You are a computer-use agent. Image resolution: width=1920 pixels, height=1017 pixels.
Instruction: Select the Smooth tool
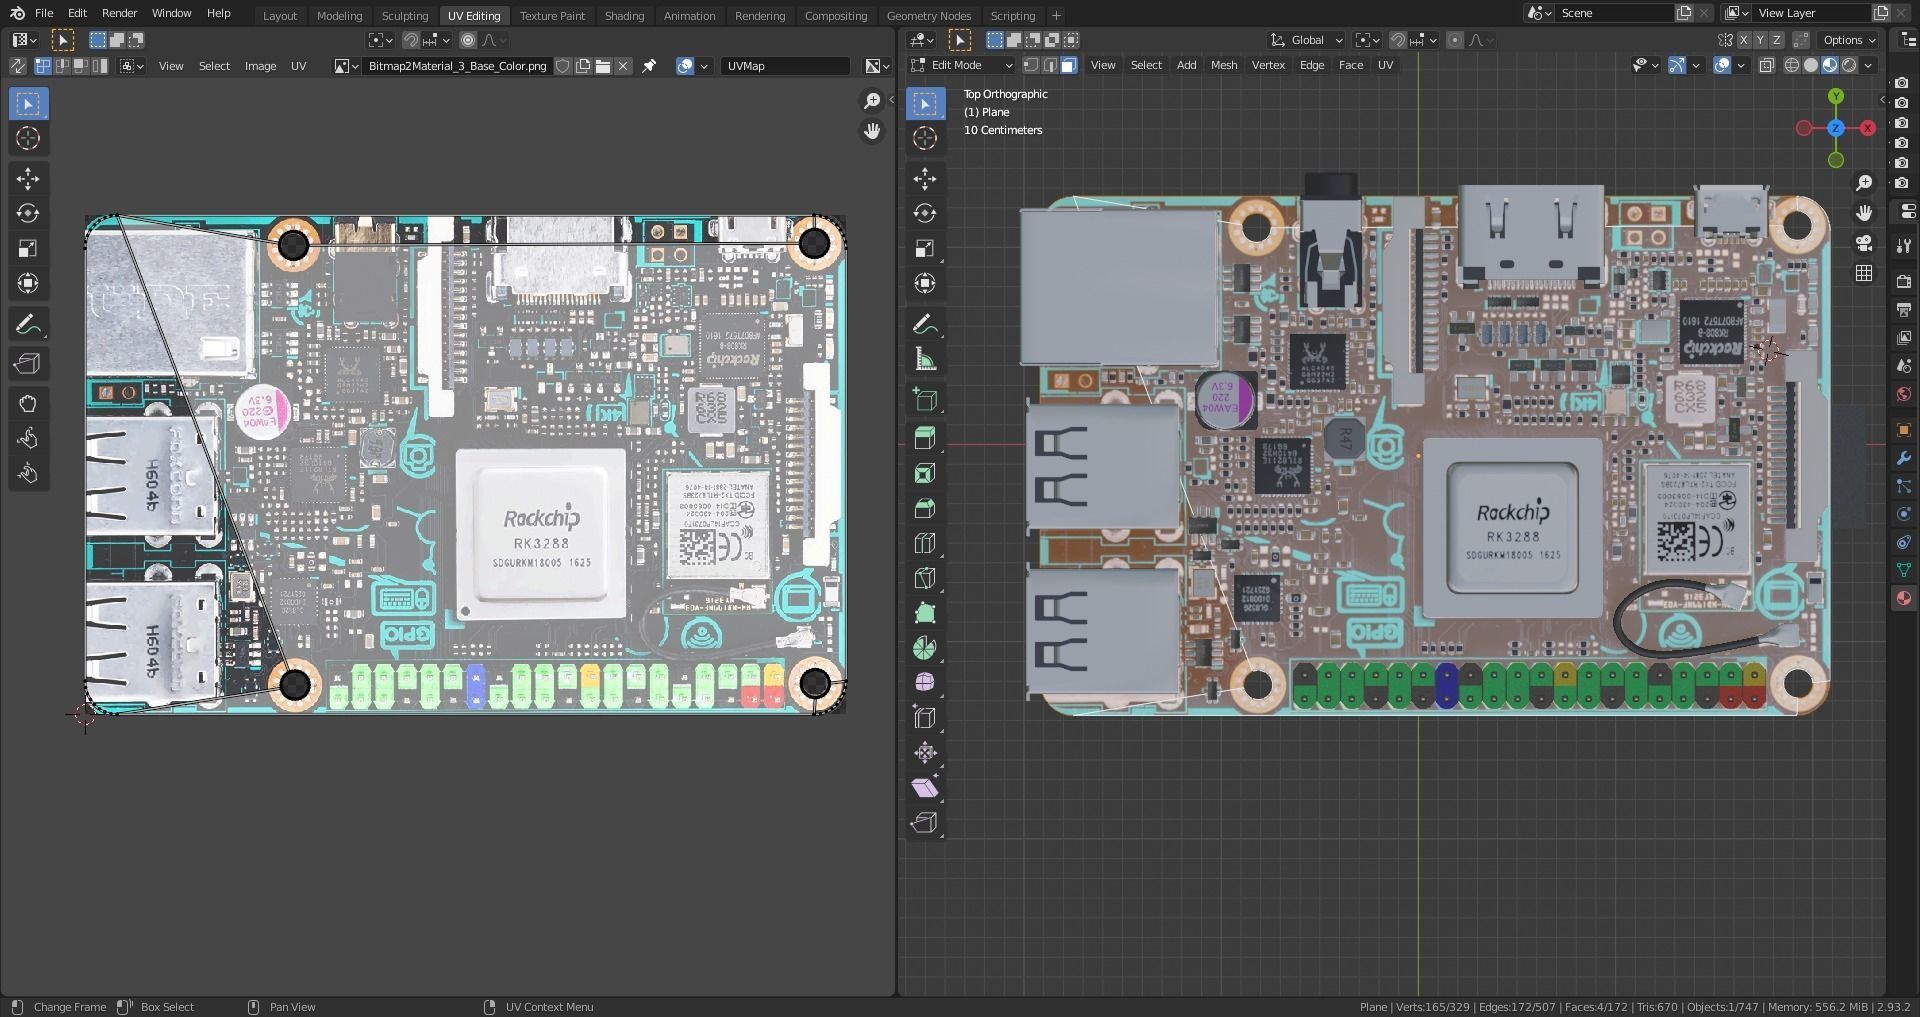click(x=925, y=683)
